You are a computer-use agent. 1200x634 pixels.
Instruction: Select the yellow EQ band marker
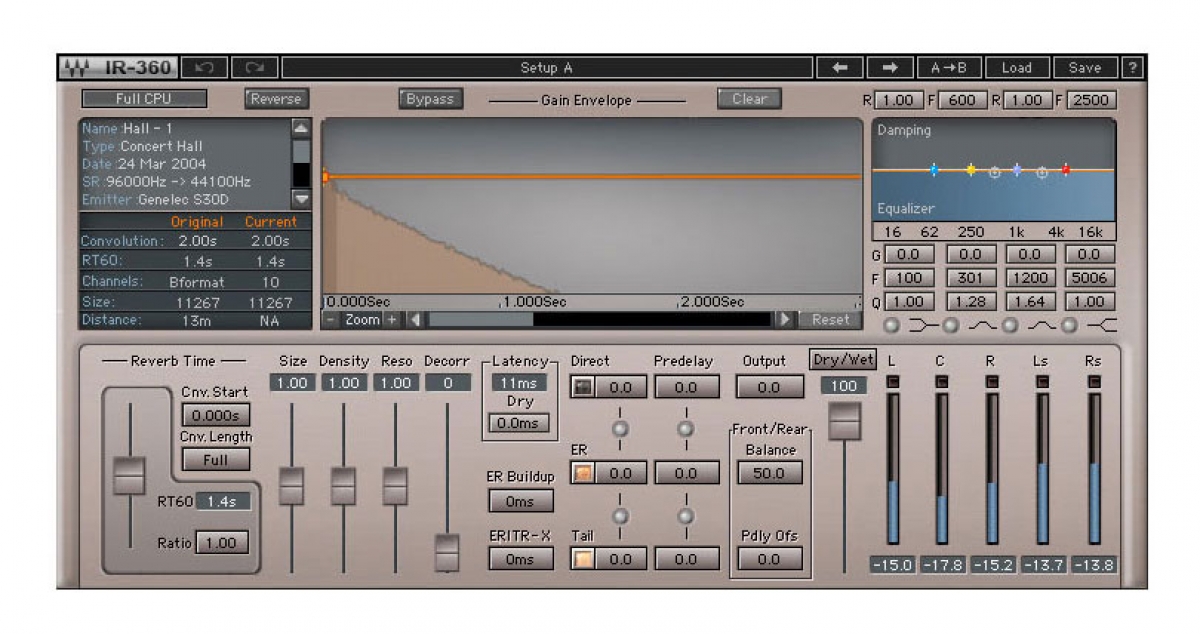pyautogui.click(x=970, y=170)
